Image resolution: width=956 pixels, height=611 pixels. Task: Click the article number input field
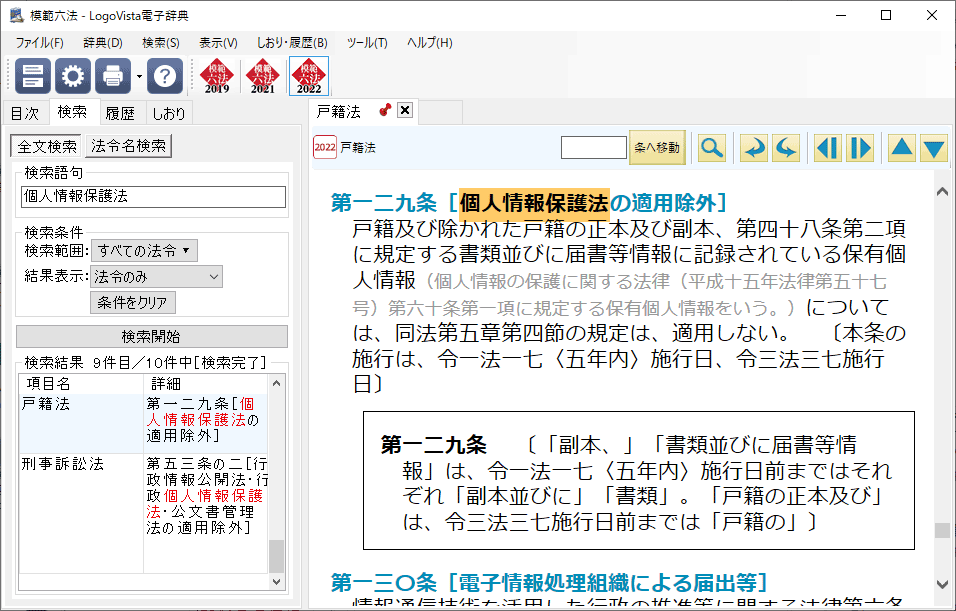pyautogui.click(x=593, y=148)
